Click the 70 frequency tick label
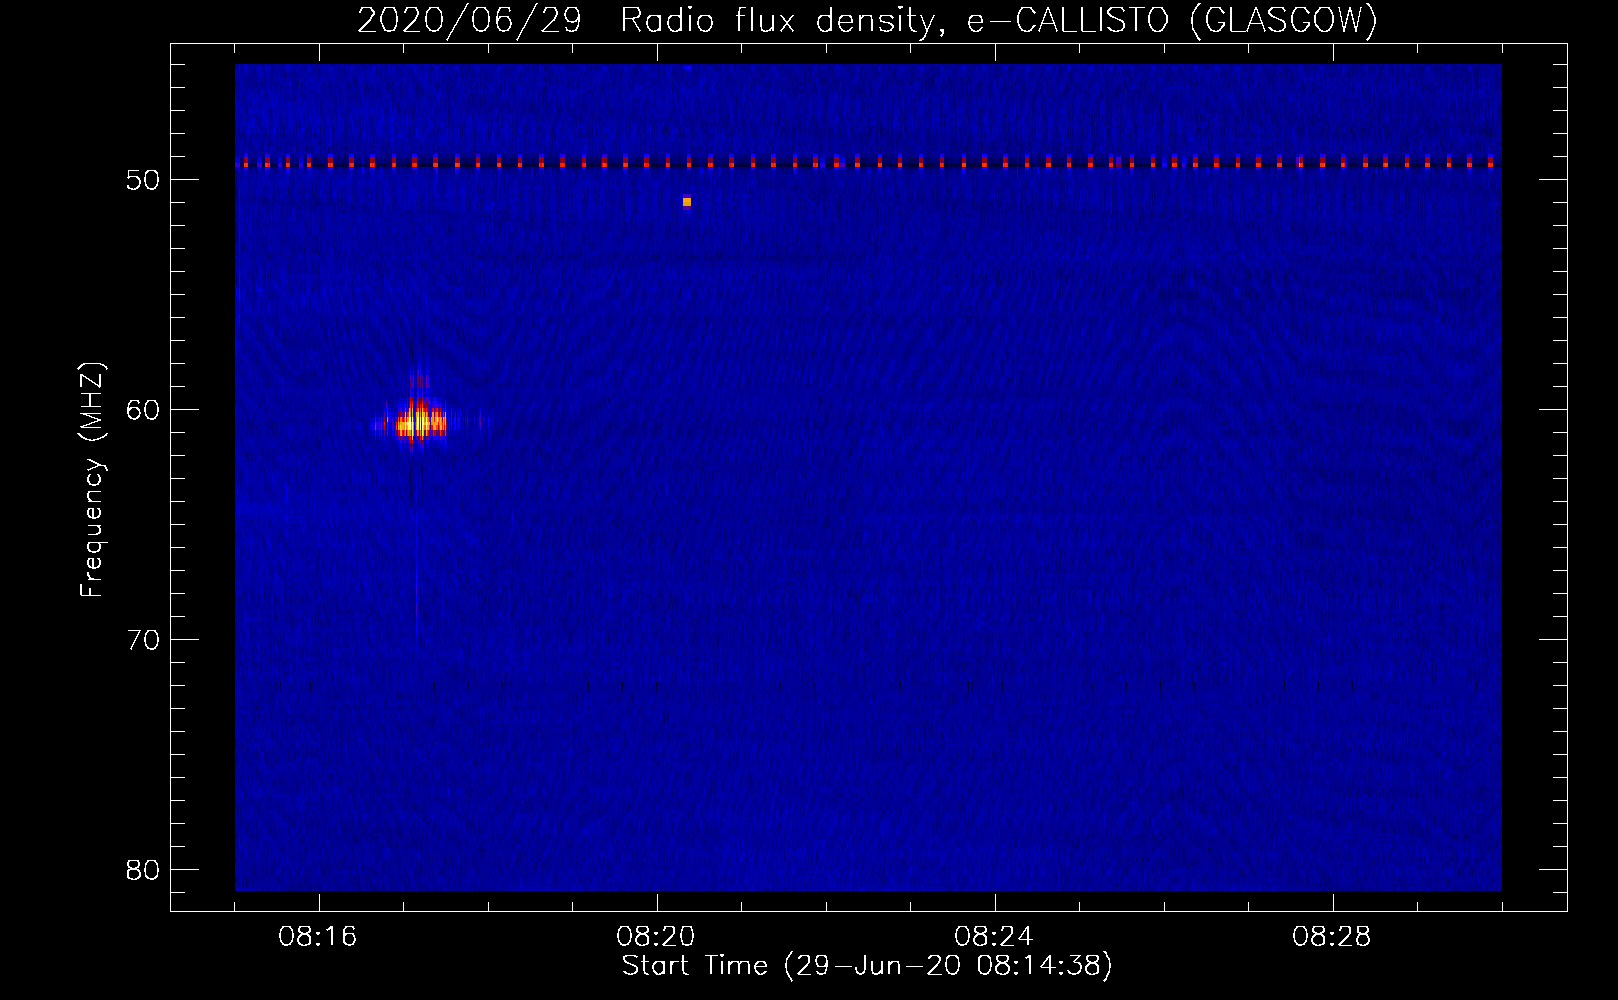Viewport: 1618px width, 1000px height. (143, 640)
